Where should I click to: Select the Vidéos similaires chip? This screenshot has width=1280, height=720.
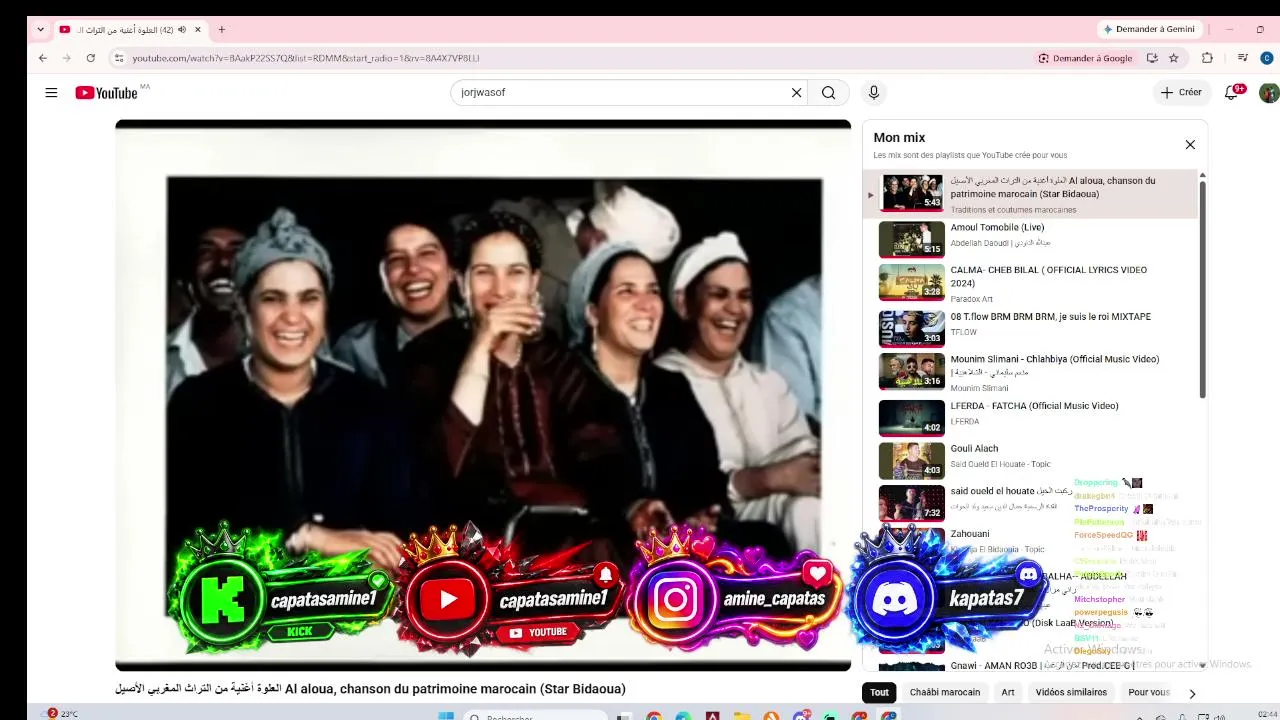[x=1071, y=692]
